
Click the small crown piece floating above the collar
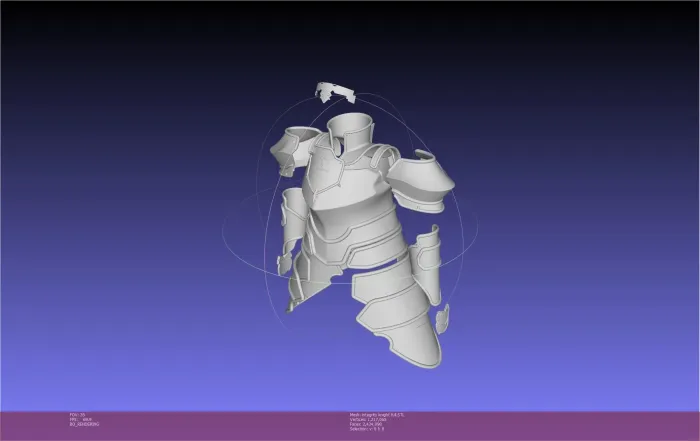[335, 92]
